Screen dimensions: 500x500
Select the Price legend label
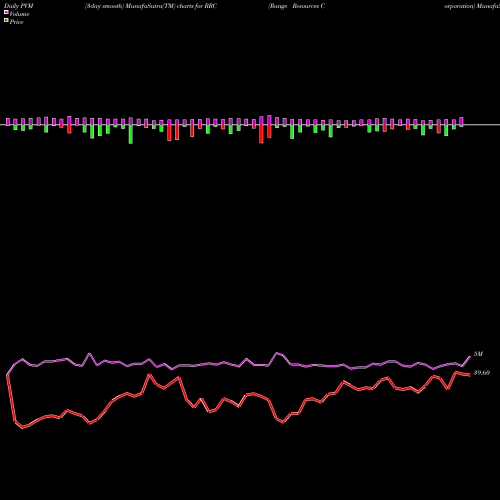(x=16, y=22)
